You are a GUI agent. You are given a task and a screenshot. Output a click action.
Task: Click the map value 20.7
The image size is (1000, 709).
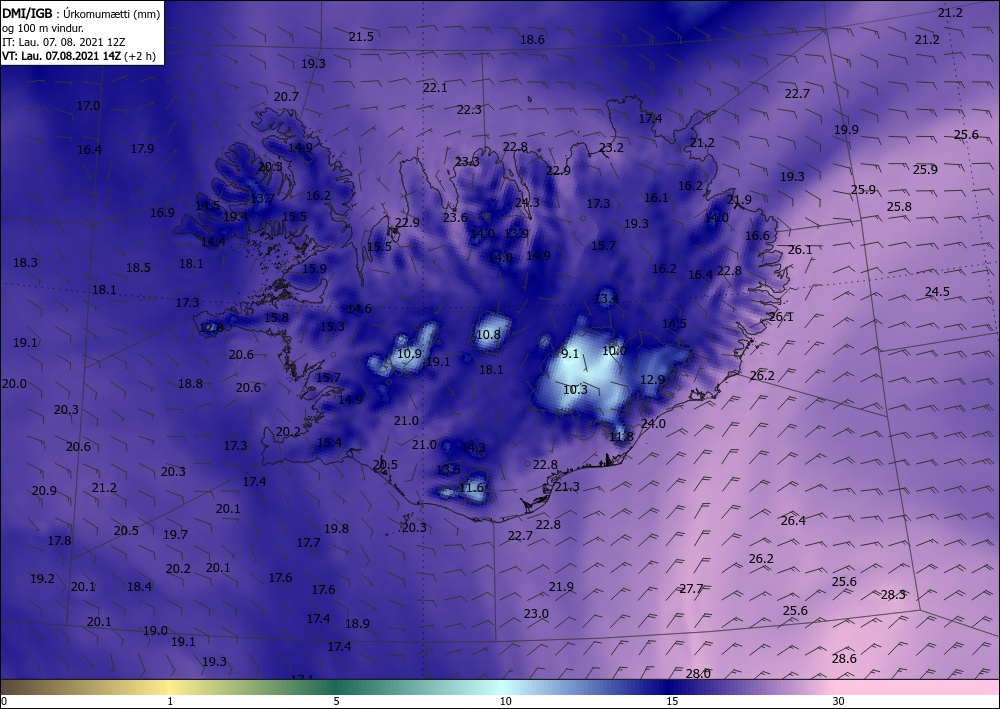click(x=286, y=97)
